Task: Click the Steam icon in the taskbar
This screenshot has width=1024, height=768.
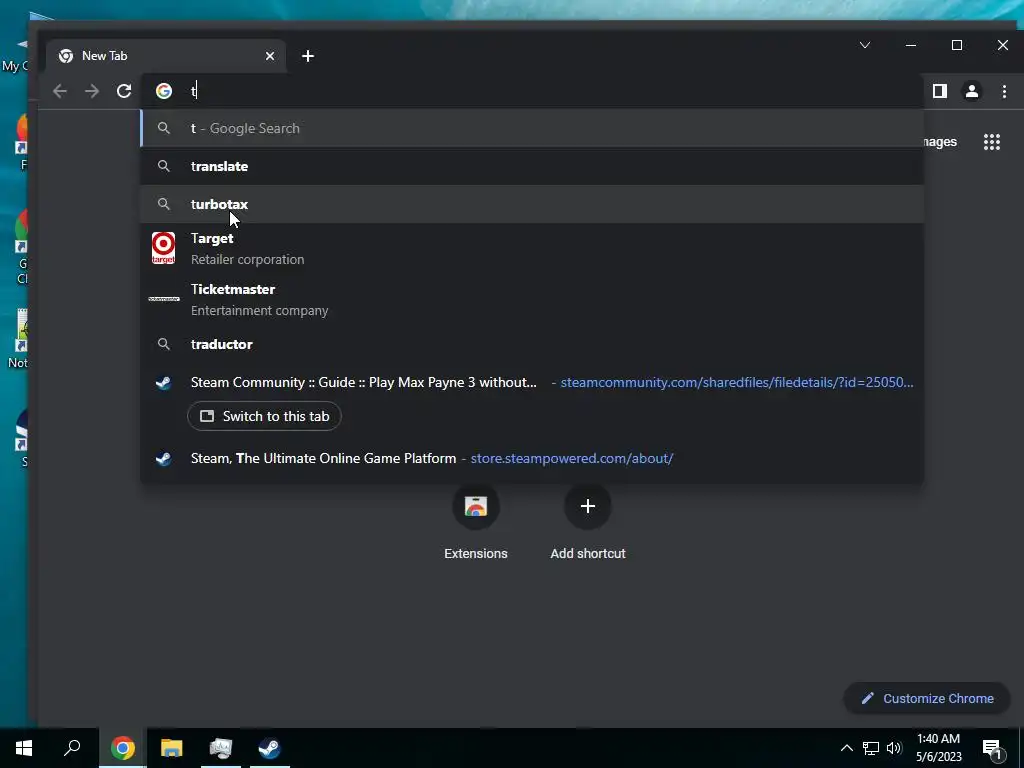Action: point(270,748)
